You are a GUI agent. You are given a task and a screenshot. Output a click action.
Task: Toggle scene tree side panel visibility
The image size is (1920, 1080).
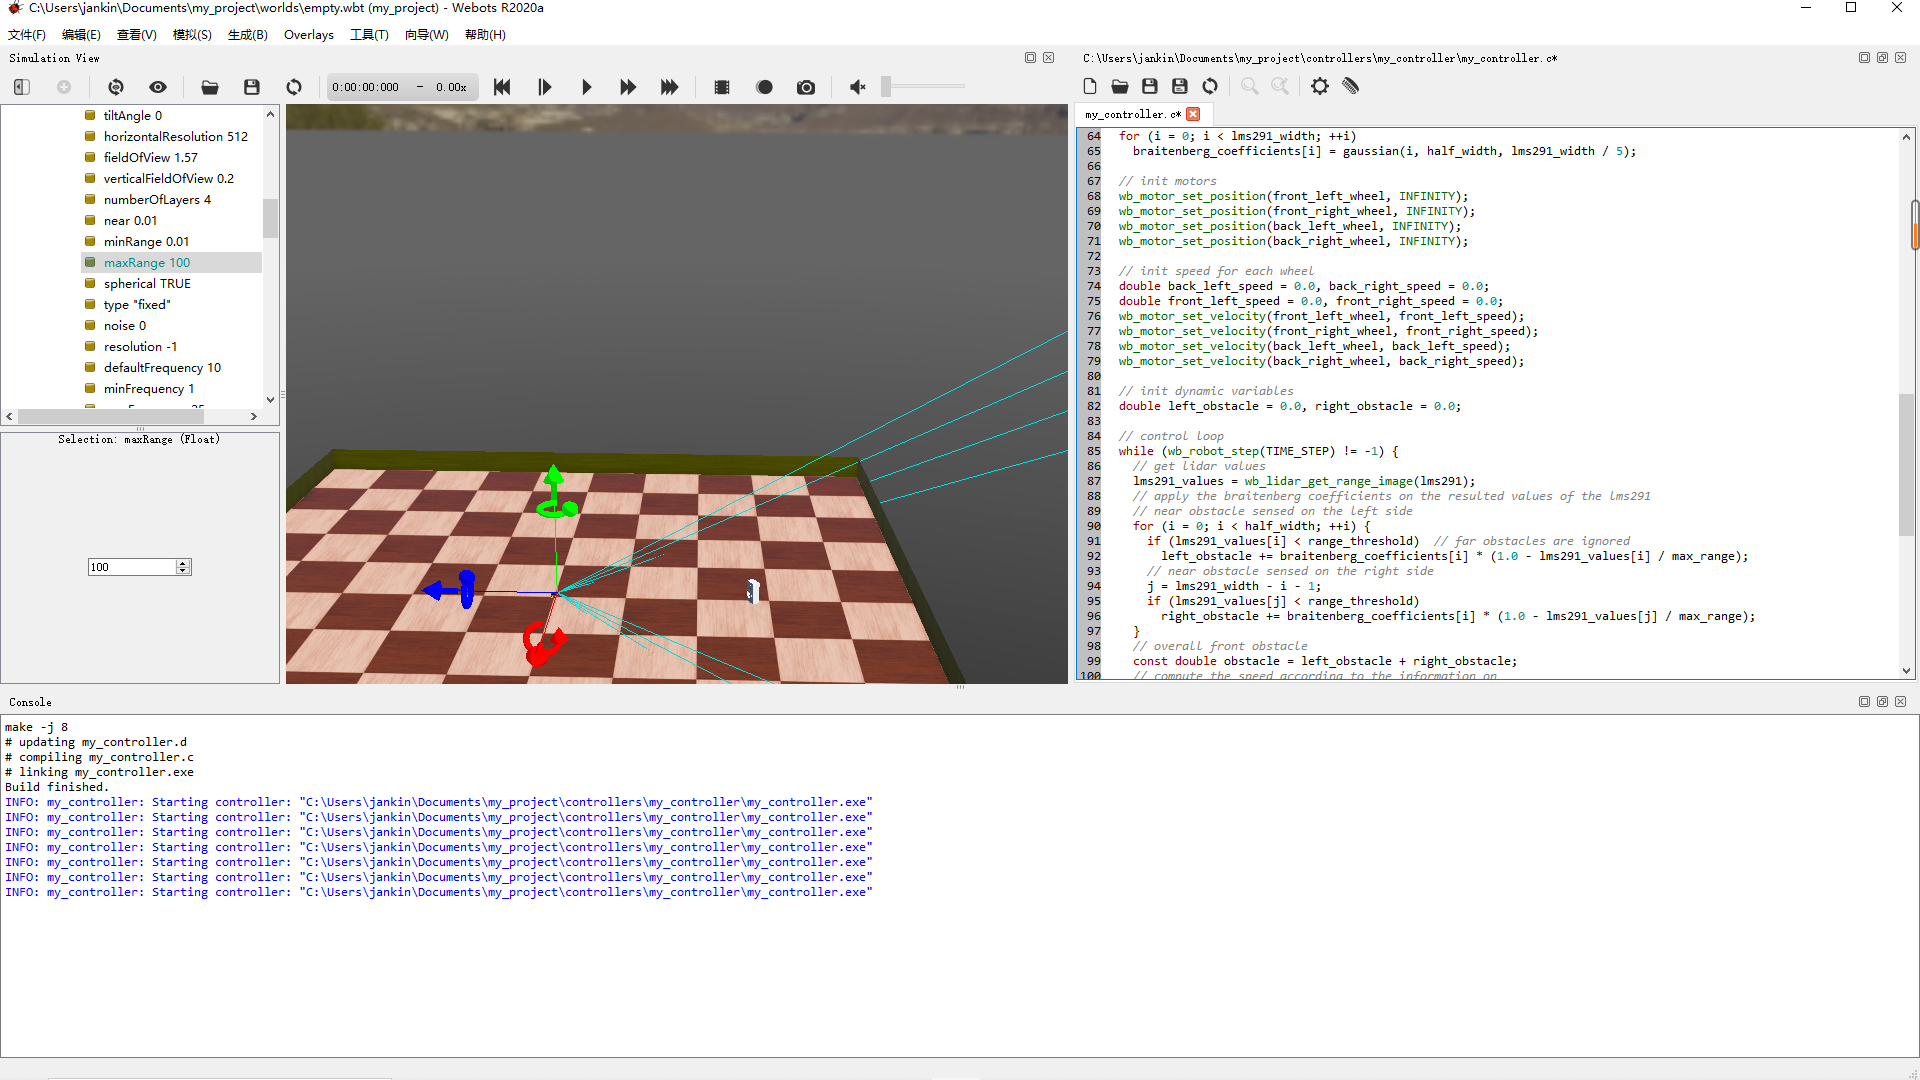click(x=22, y=87)
